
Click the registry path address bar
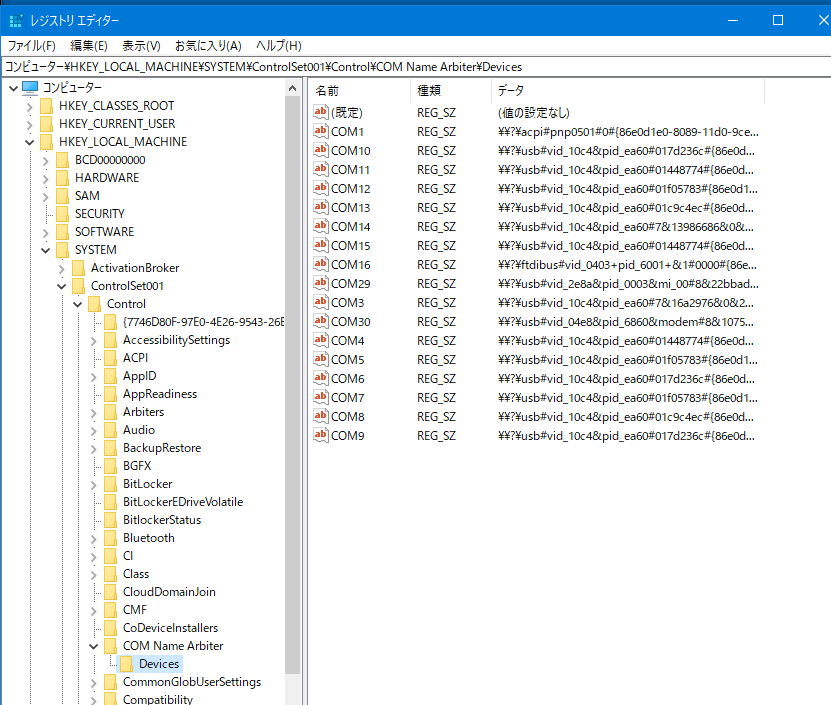tap(417, 67)
